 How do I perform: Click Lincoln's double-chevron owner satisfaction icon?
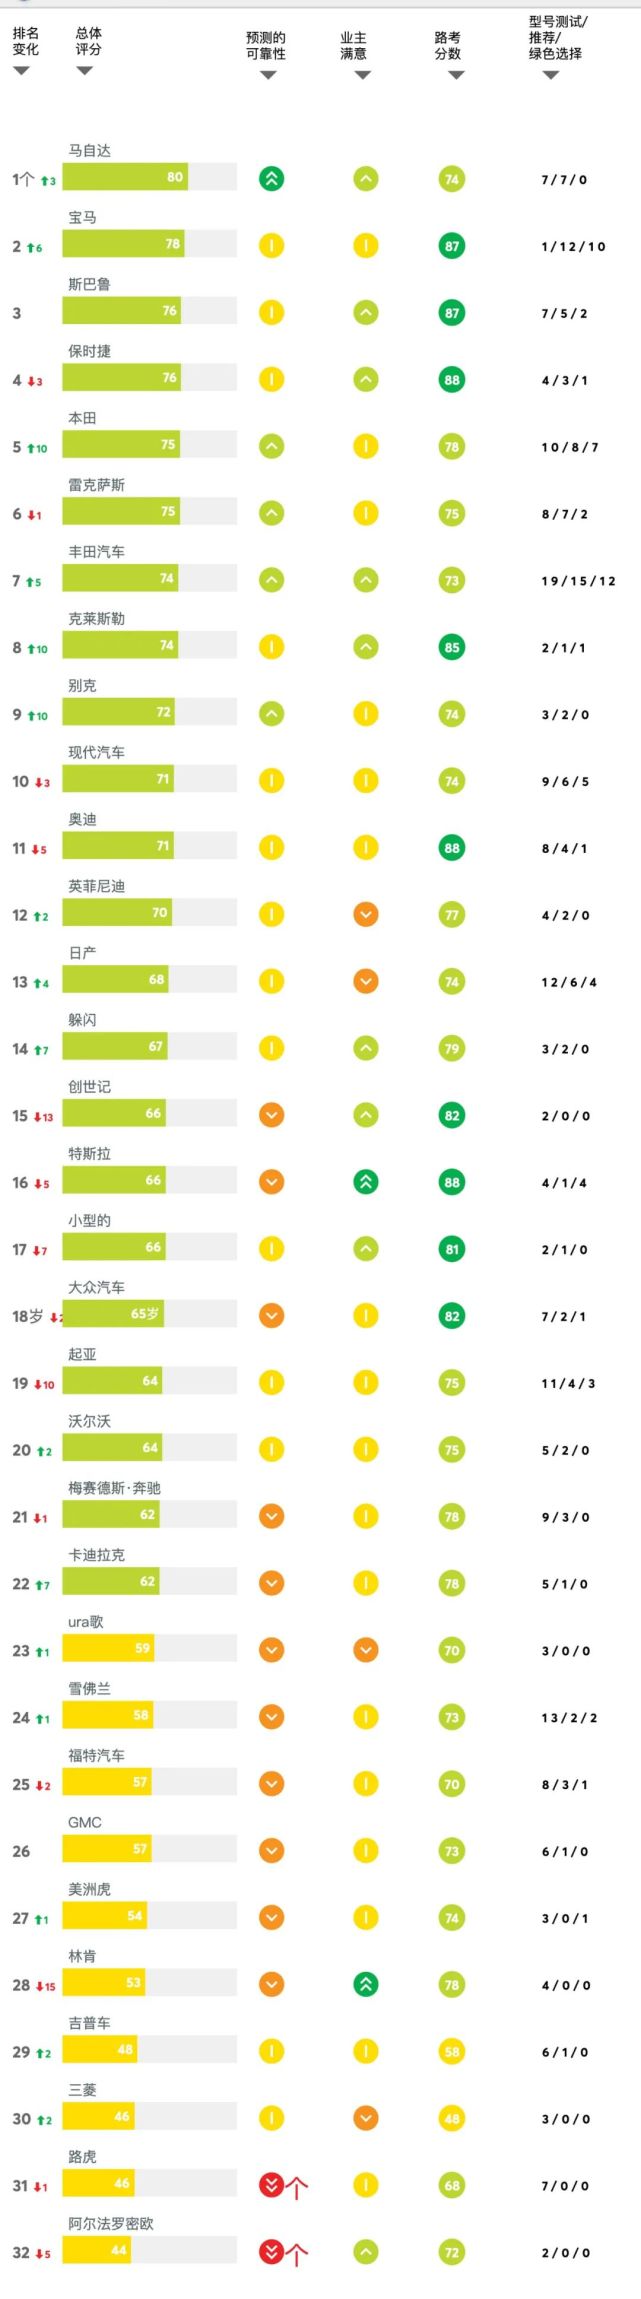click(366, 1984)
